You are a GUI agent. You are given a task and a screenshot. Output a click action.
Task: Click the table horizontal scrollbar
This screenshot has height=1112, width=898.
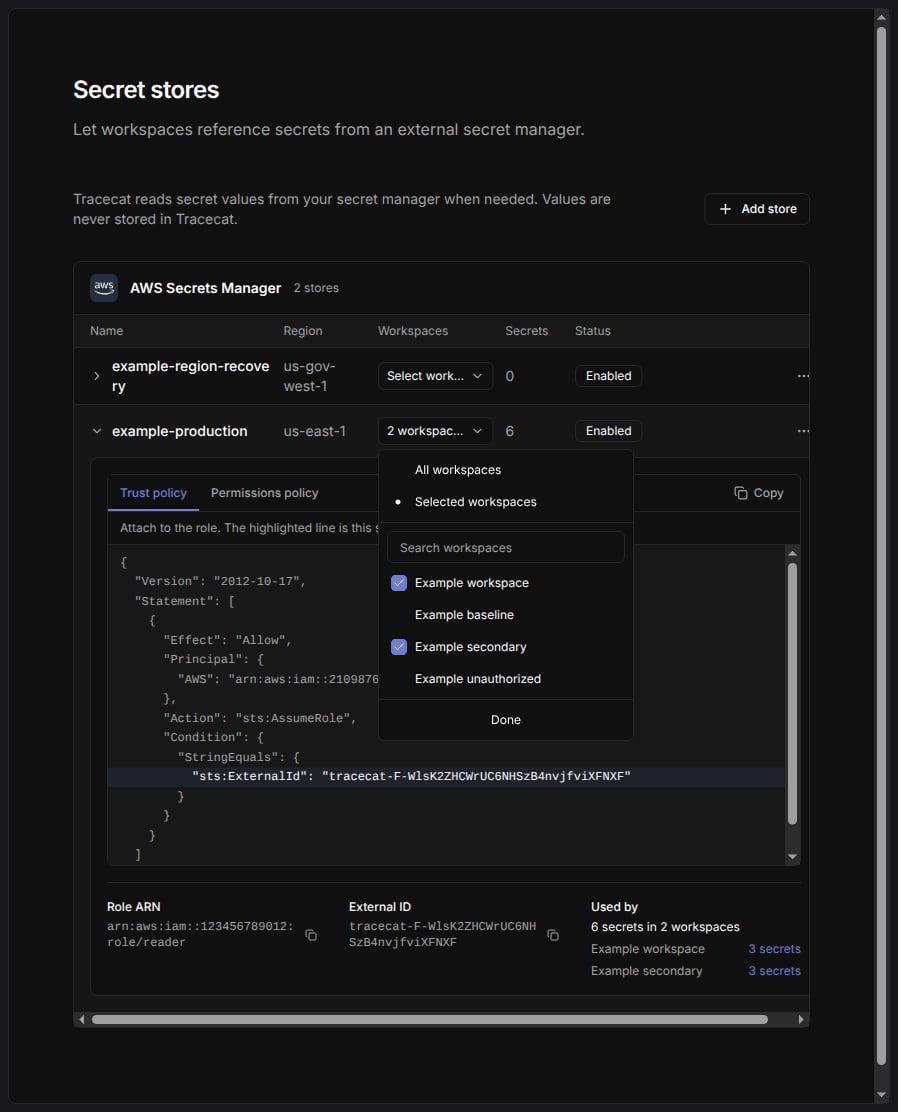430,1020
